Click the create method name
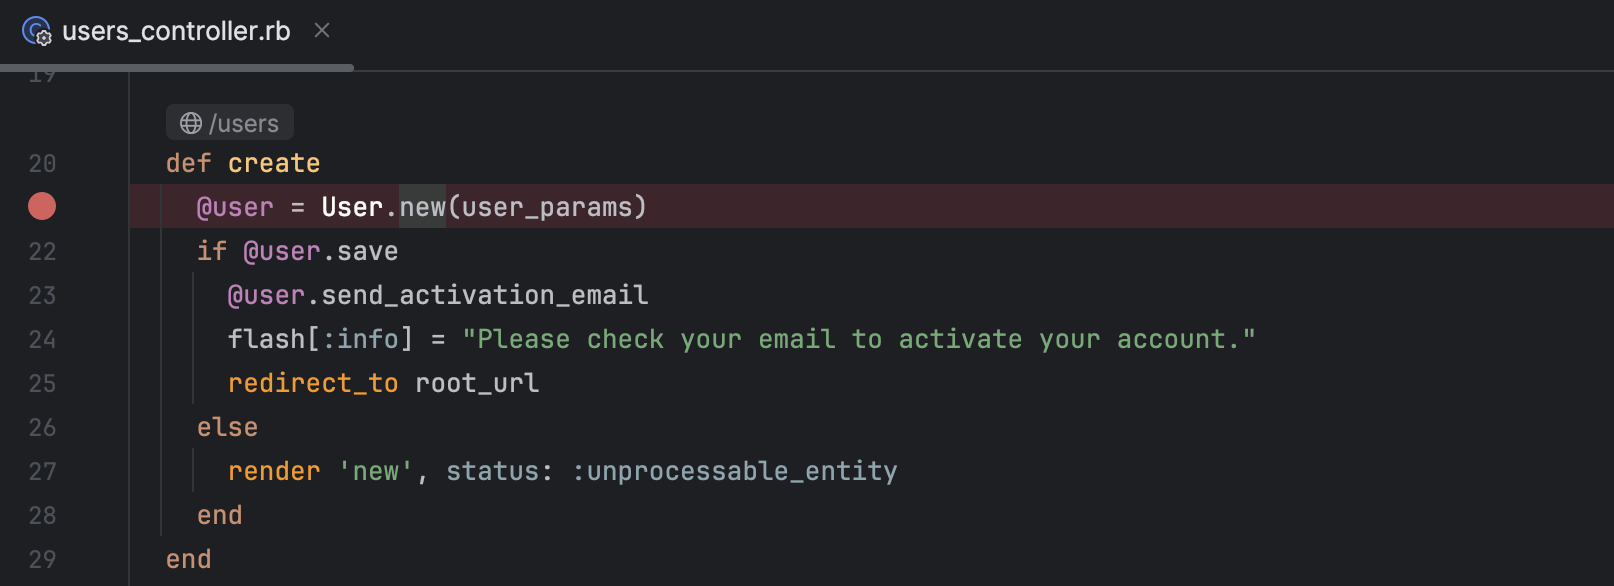 pos(274,163)
